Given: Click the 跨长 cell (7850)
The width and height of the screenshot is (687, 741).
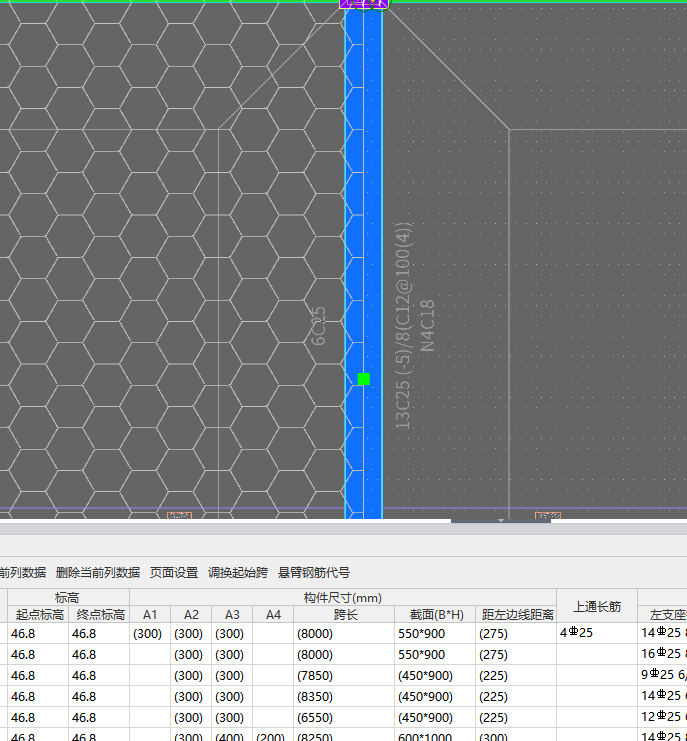Looking at the screenshot, I should pyautogui.click(x=344, y=676).
